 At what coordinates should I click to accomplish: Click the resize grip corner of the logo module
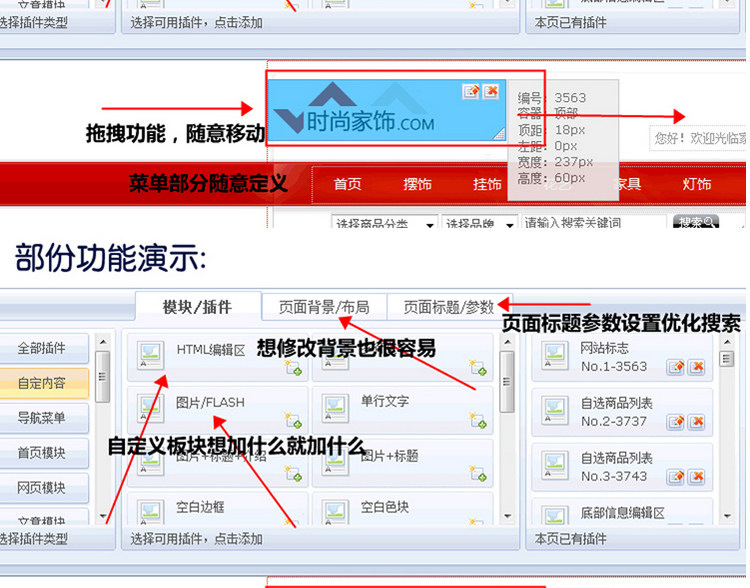(499, 133)
